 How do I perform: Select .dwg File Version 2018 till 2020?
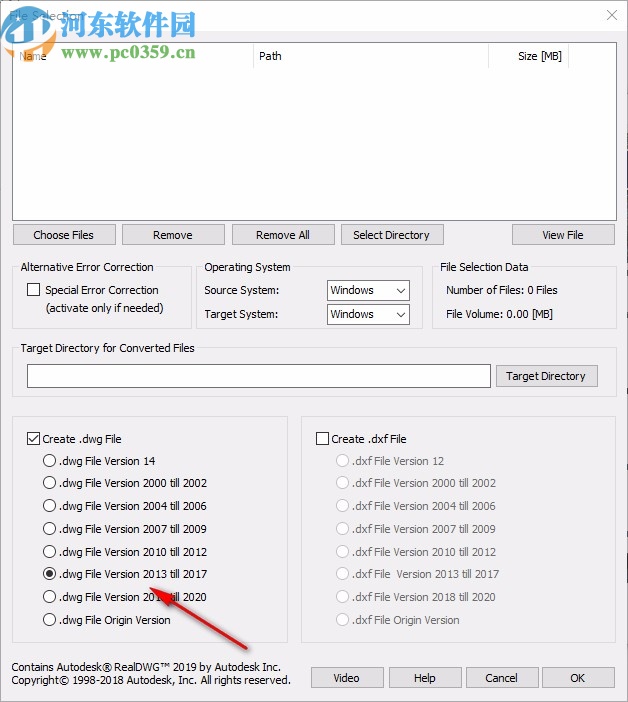click(x=49, y=597)
